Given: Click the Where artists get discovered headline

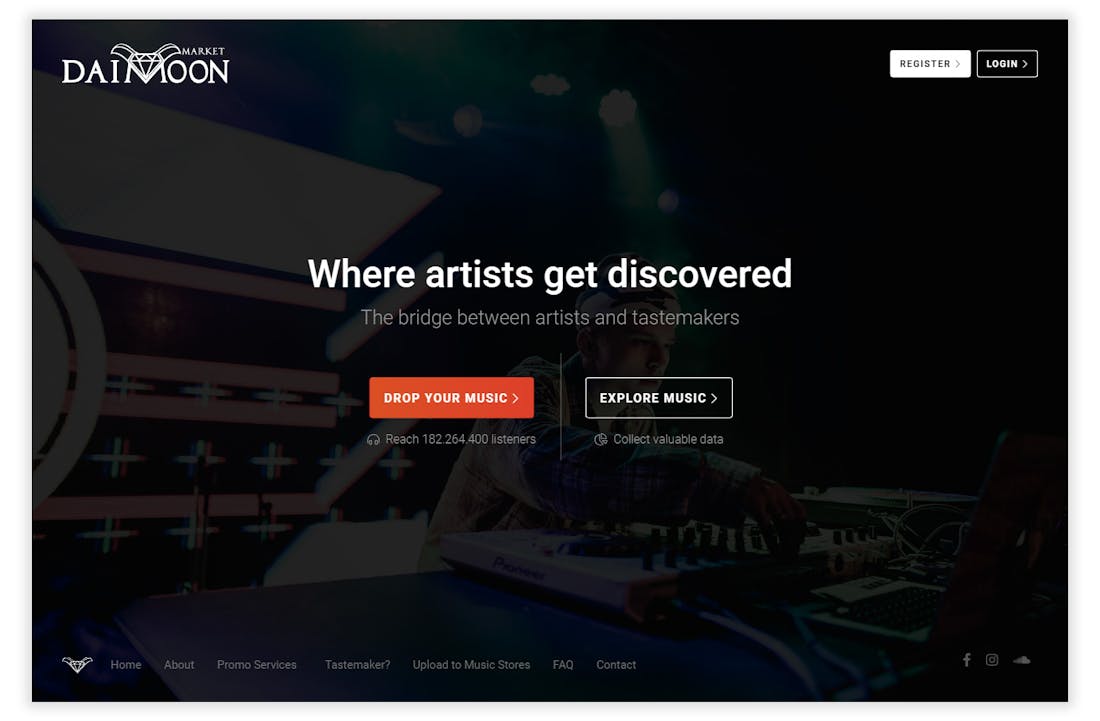Looking at the screenshot, I should click(550, 274).
